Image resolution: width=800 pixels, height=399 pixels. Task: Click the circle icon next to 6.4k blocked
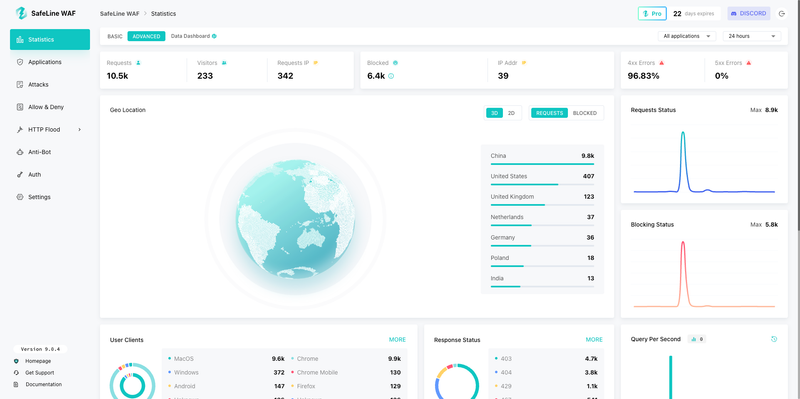coord(391,76)
